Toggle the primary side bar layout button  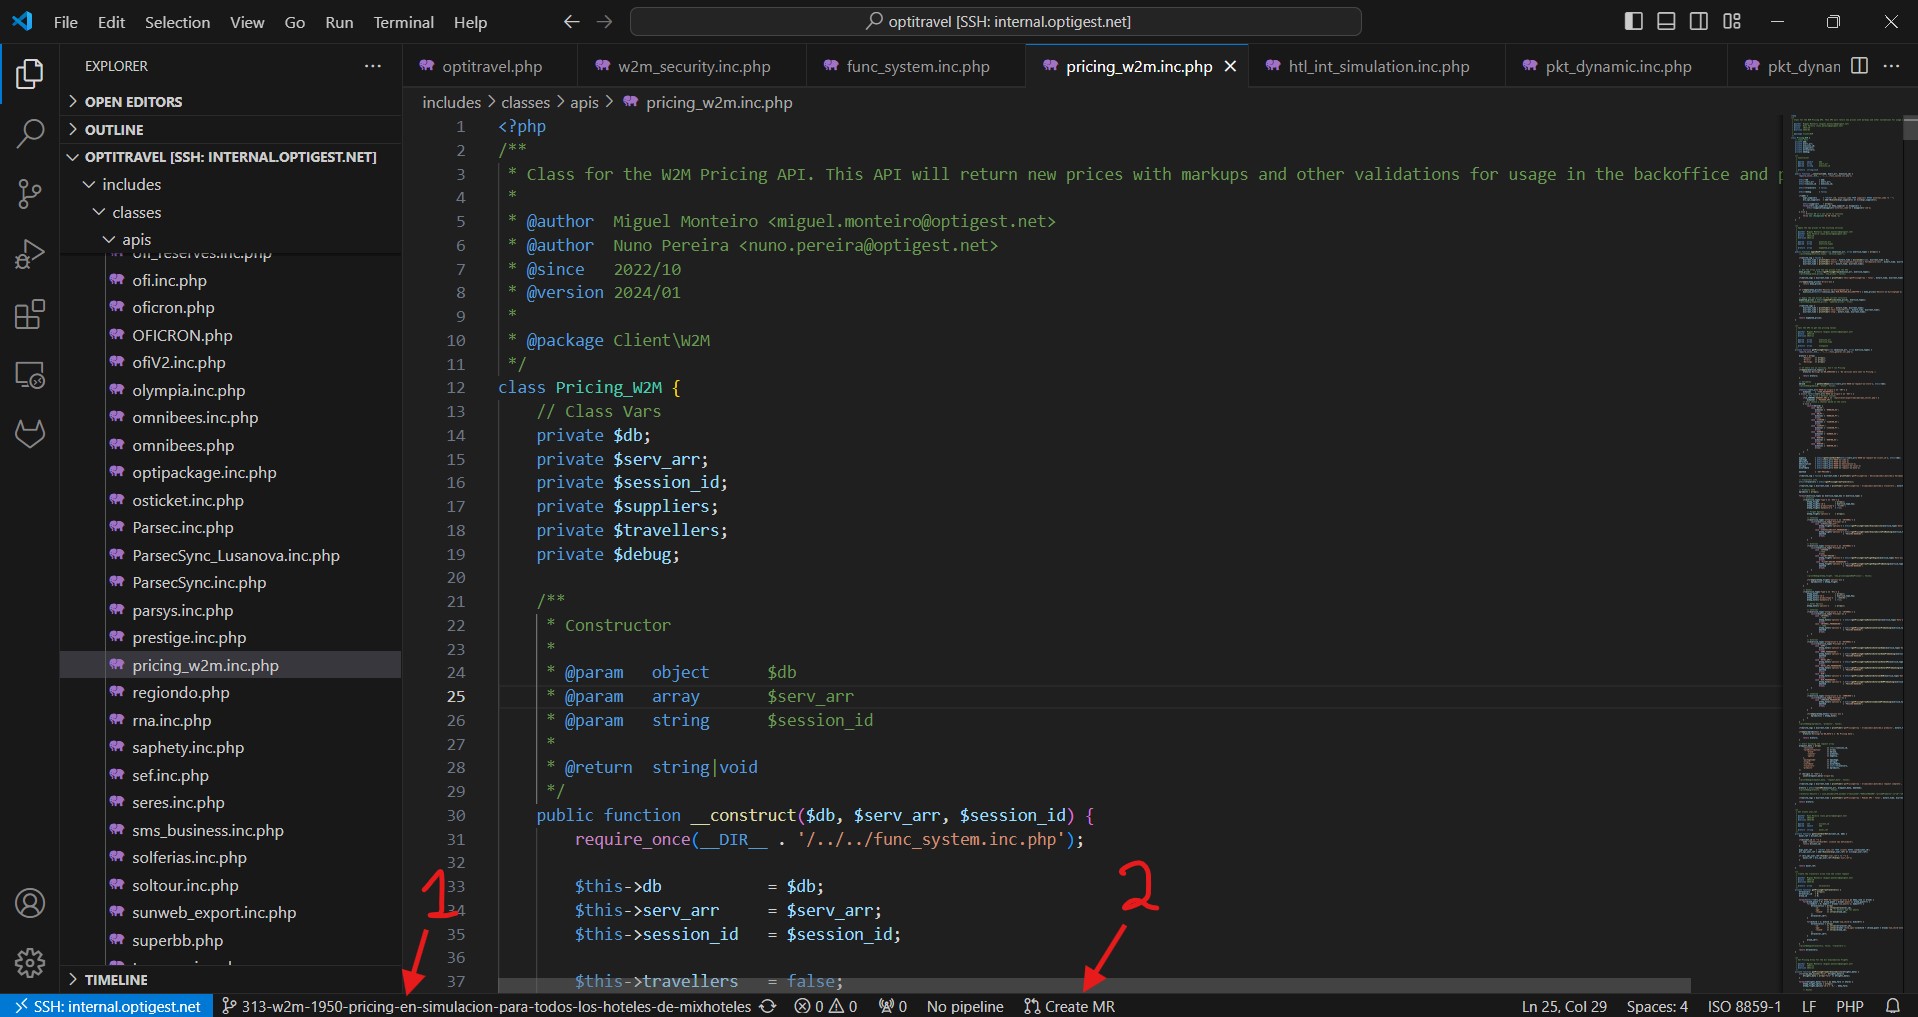[1633, 21]
